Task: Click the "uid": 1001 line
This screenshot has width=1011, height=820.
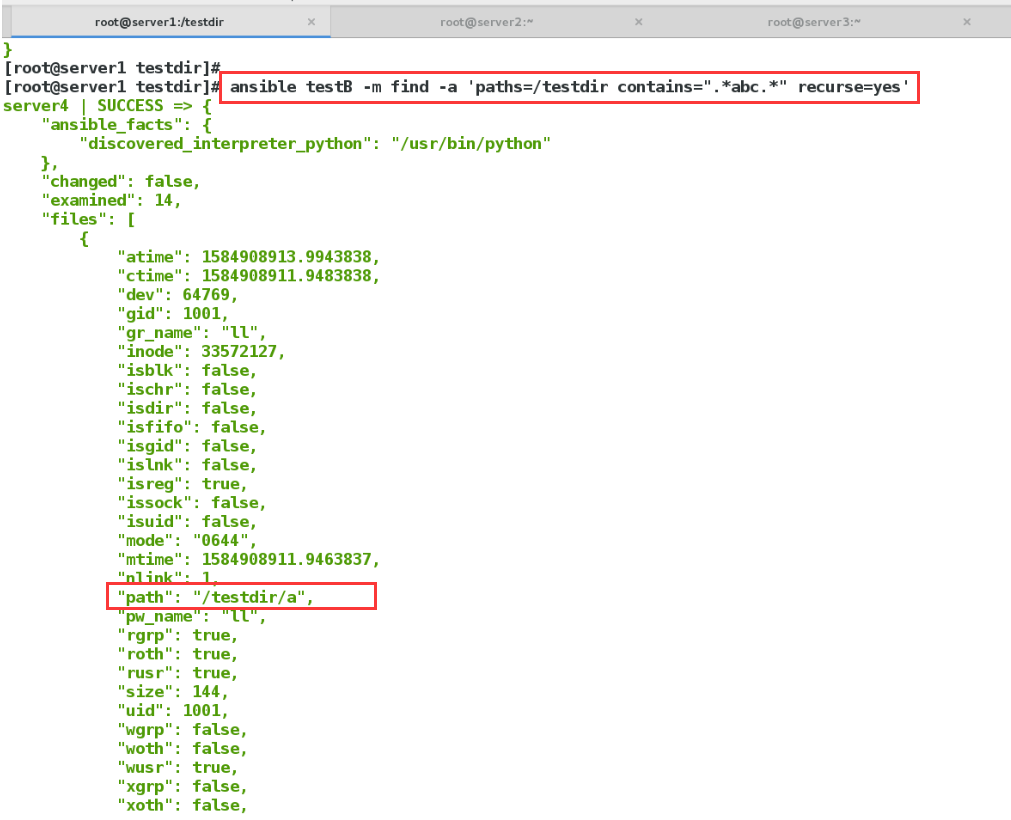Action: 173,711
